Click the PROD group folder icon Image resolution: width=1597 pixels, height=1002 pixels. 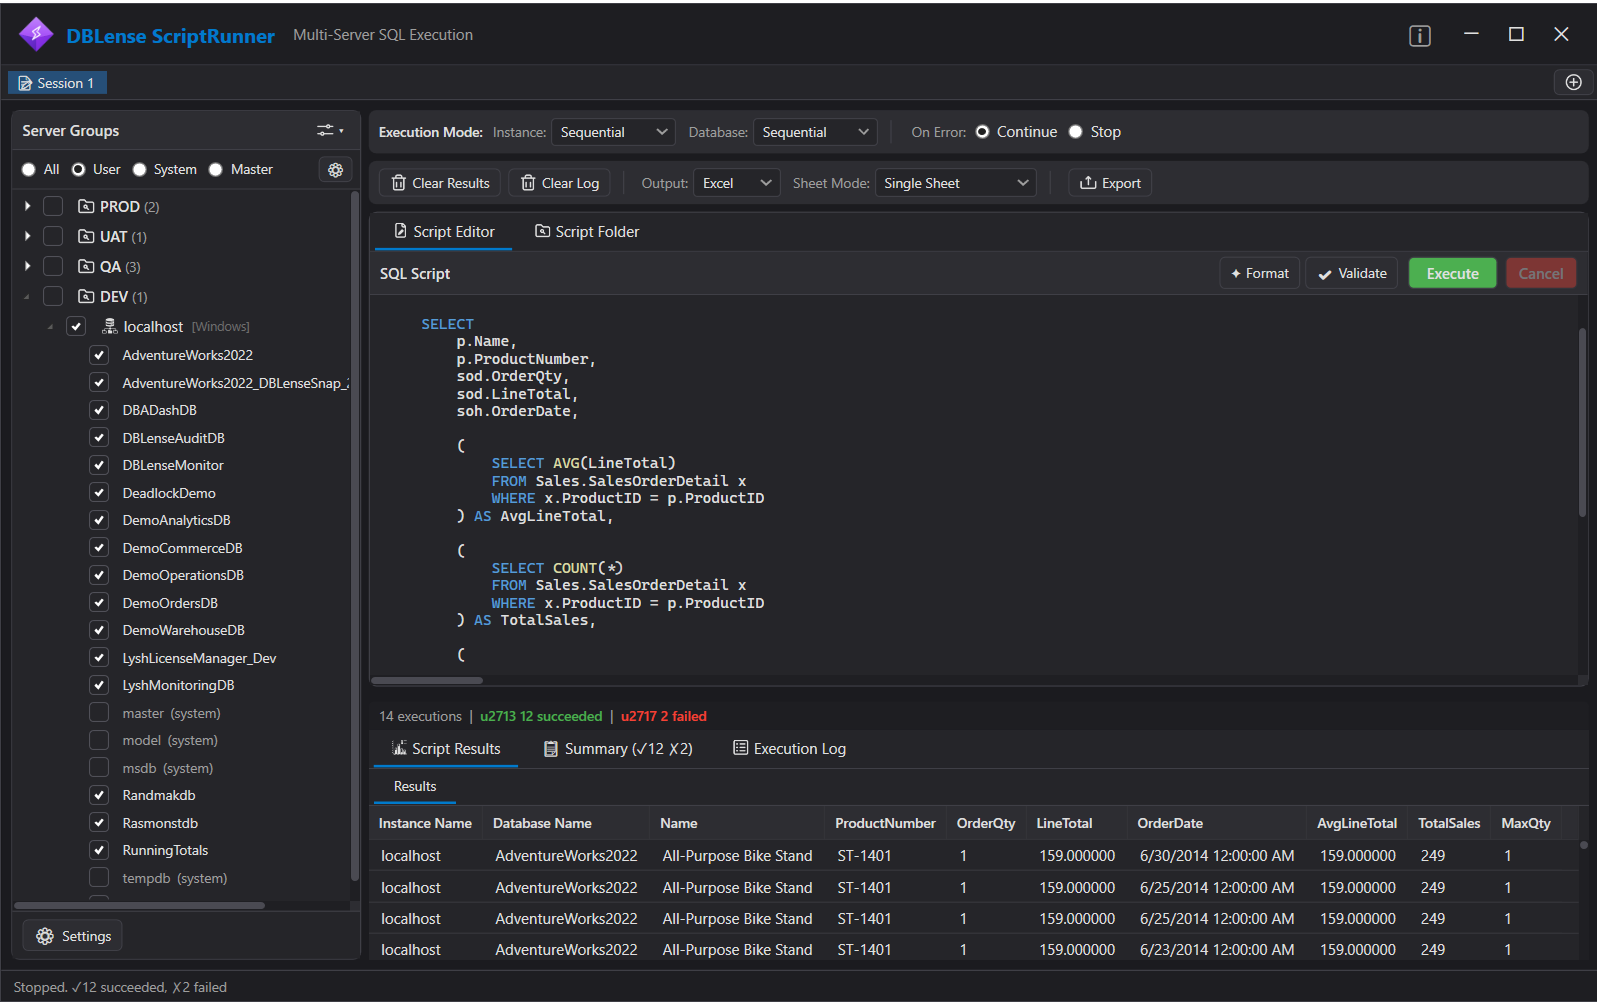86,206
